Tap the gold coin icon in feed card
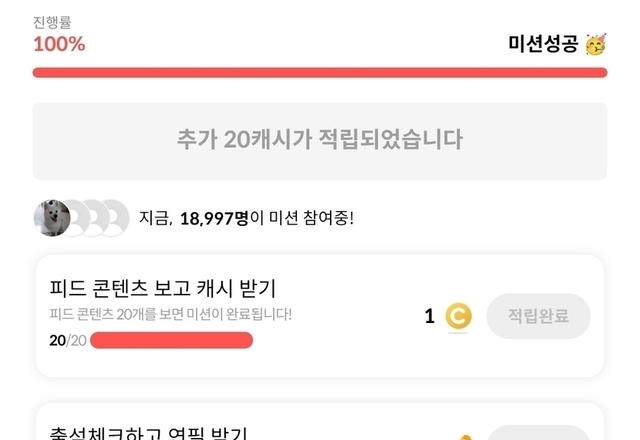 pos(458,317)
